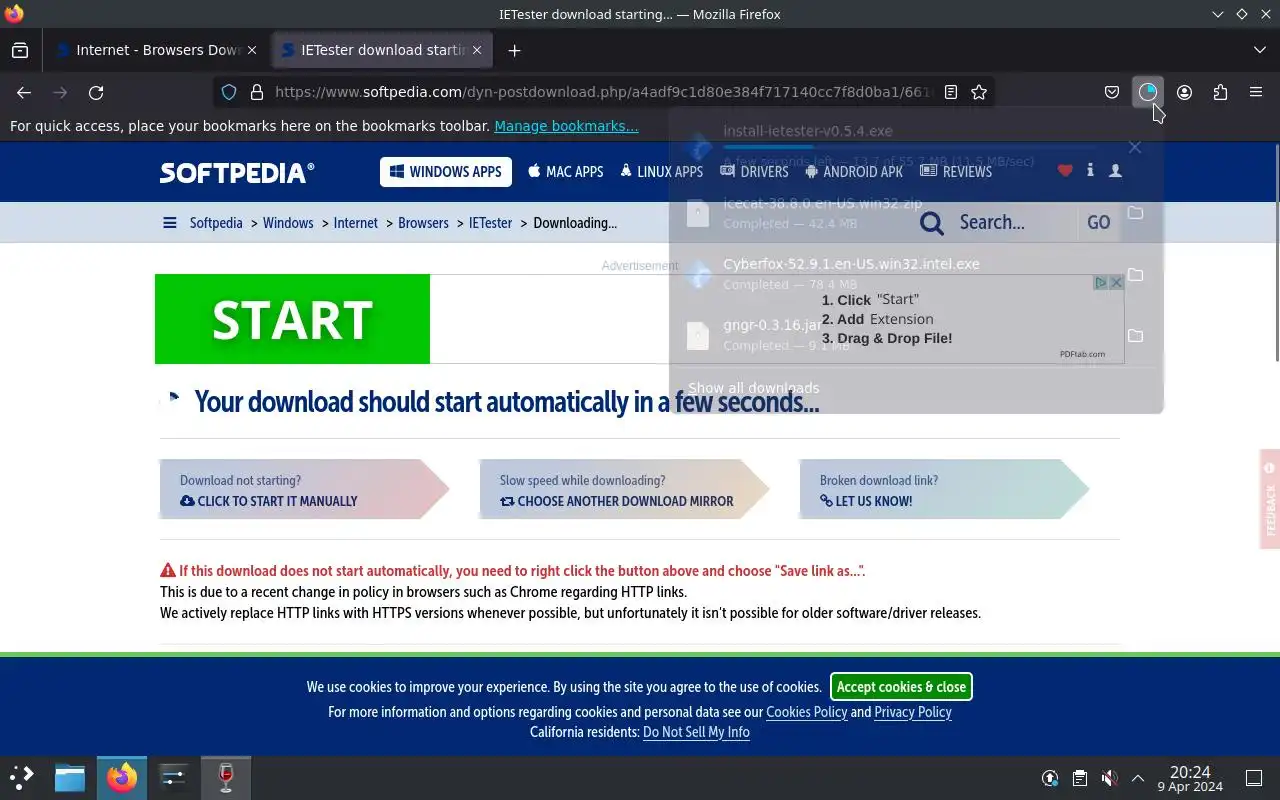Viewport: 1280px width, 800px height.
Task: Toggle reader view in address bar
Action: tap(951, 92)
